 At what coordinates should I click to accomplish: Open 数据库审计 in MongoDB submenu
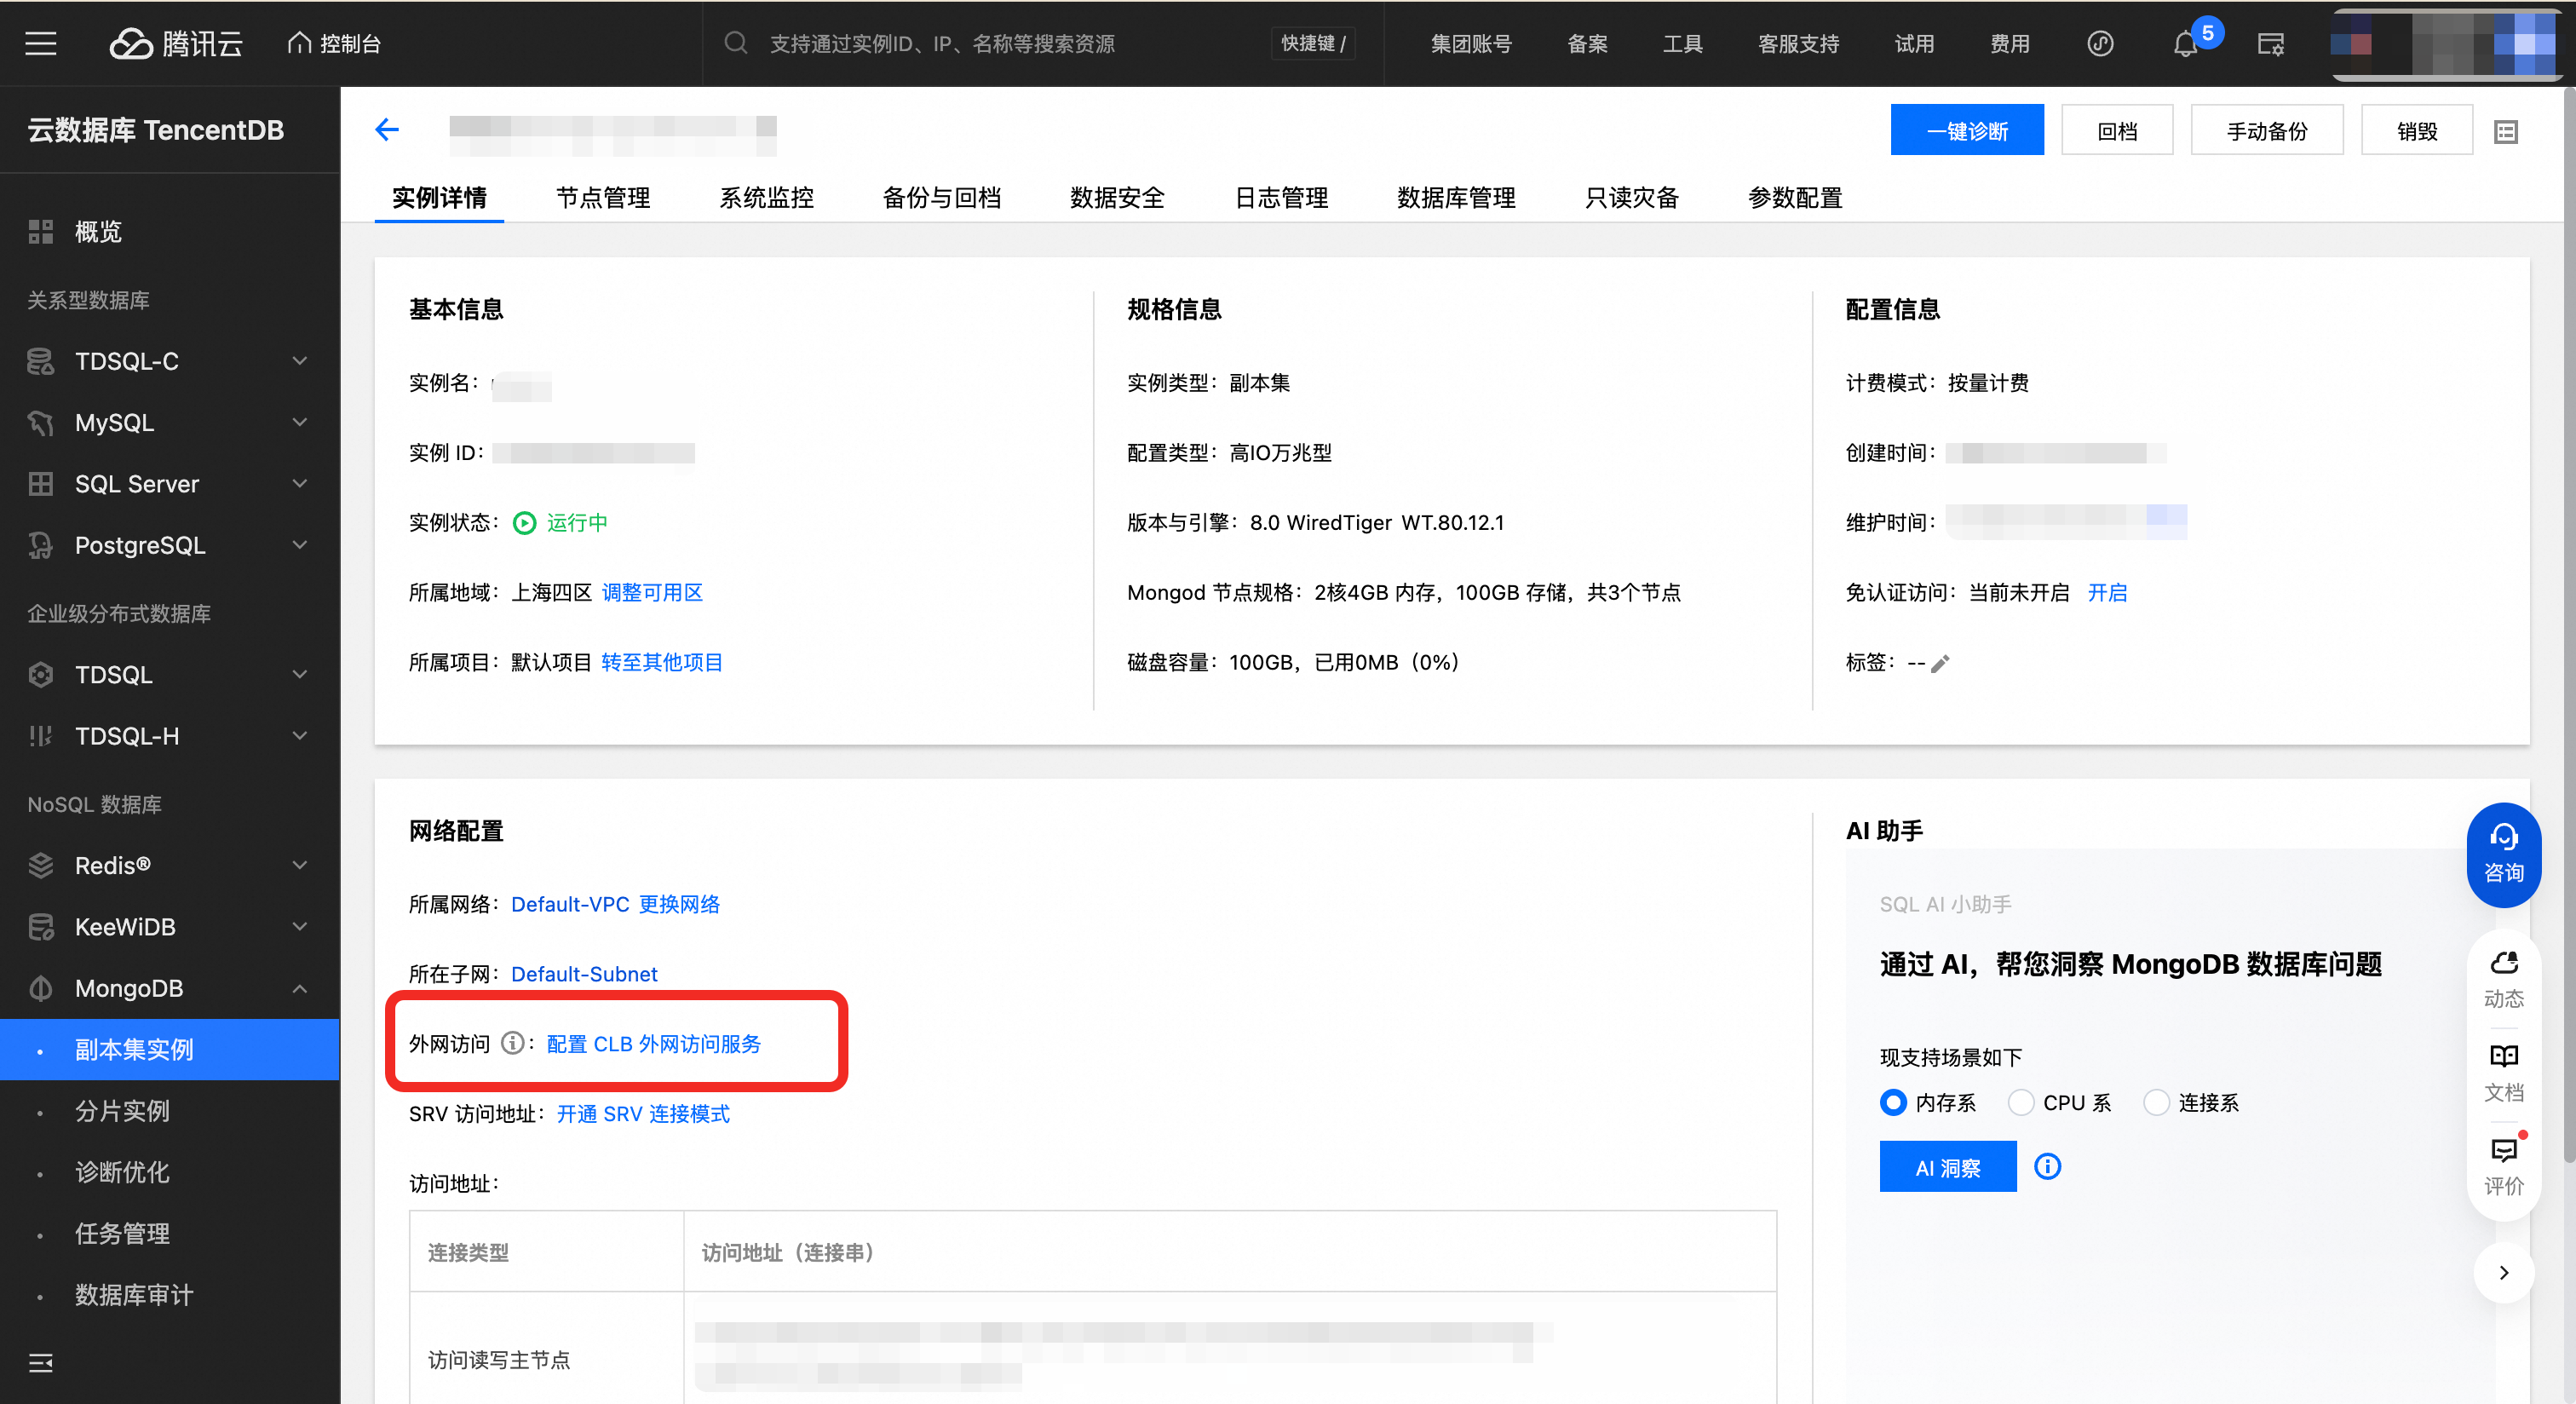tap(133, 1295)
